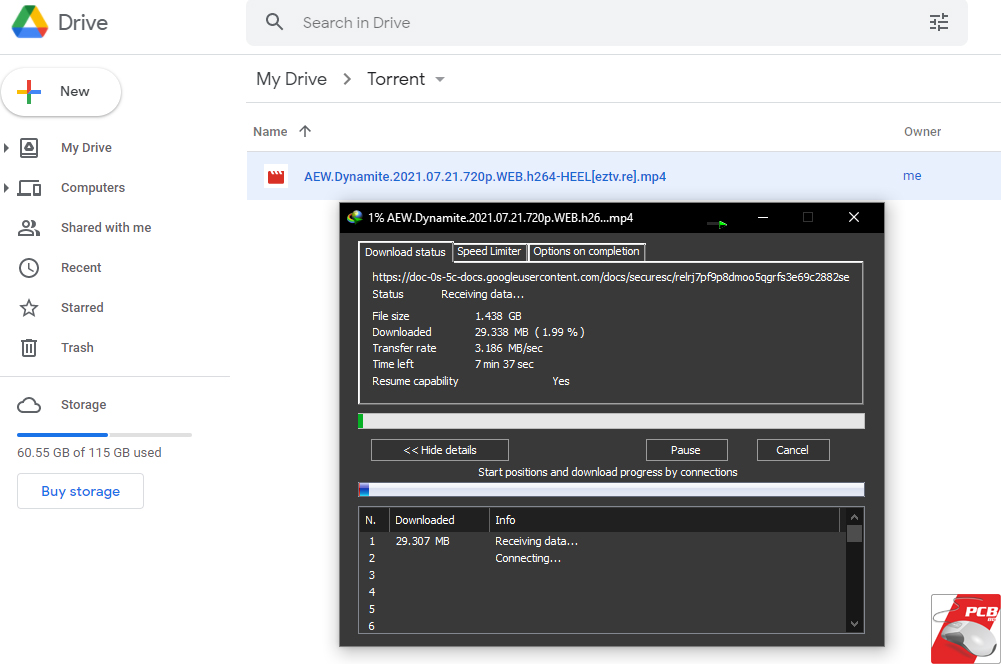
Task: Click the storage usage bar
Action: tap(104, 435)
